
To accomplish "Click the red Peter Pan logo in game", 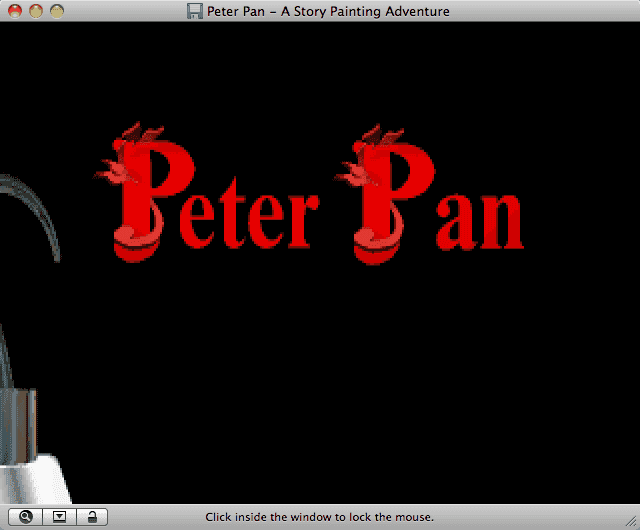I will pyautogui.click(x=309, y=193).
